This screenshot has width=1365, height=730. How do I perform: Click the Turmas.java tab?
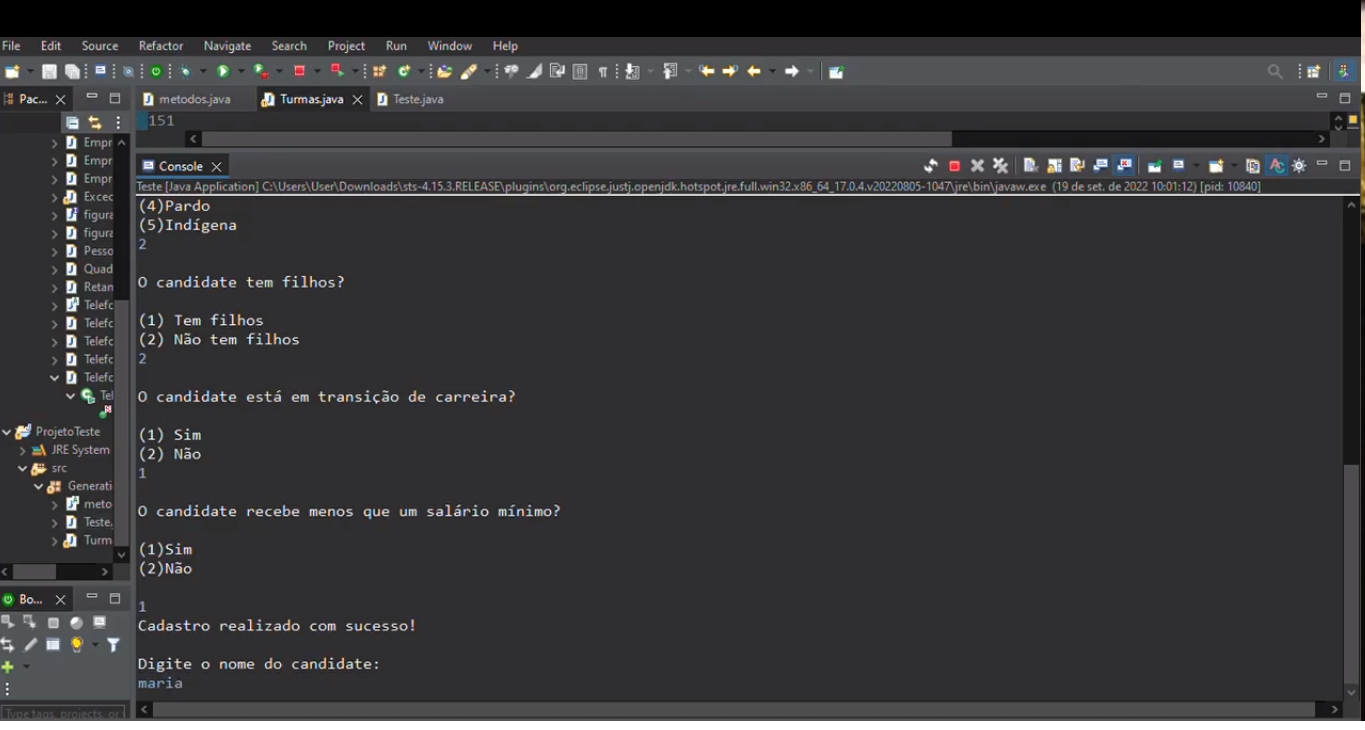[x=313, y=99]
